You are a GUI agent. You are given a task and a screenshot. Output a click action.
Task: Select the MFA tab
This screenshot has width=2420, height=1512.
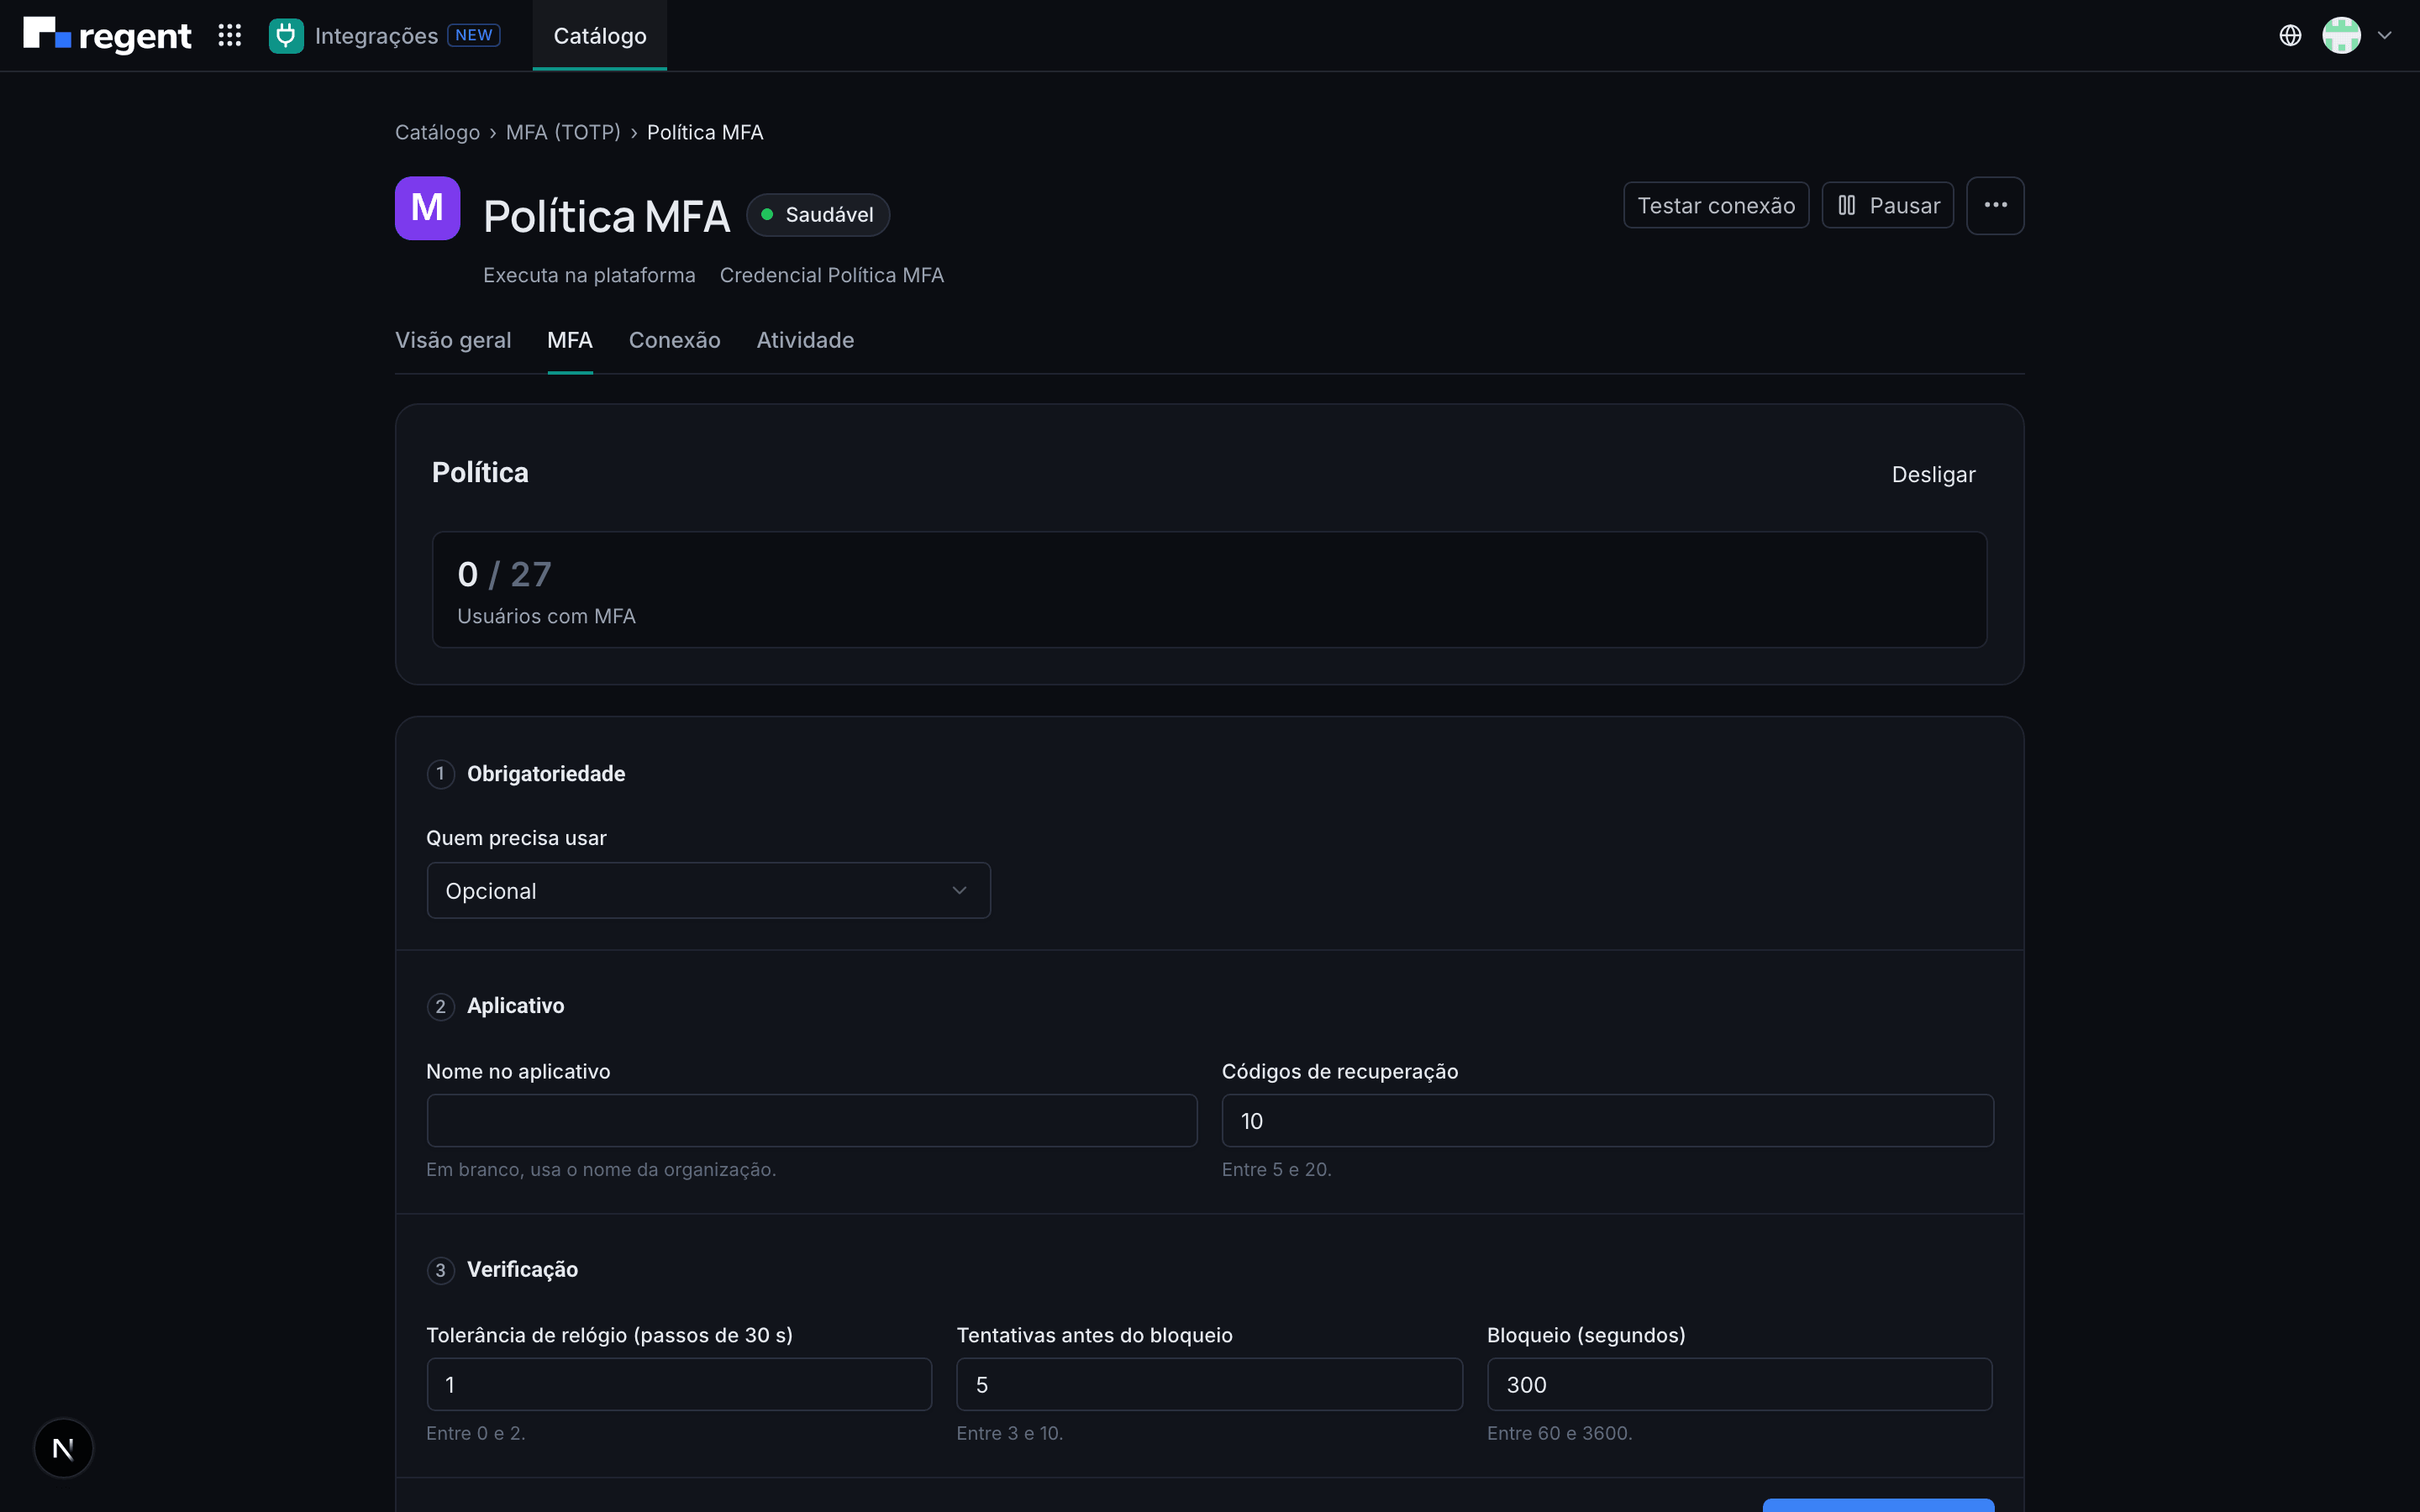pyautogui.click(x=570, y=340)
